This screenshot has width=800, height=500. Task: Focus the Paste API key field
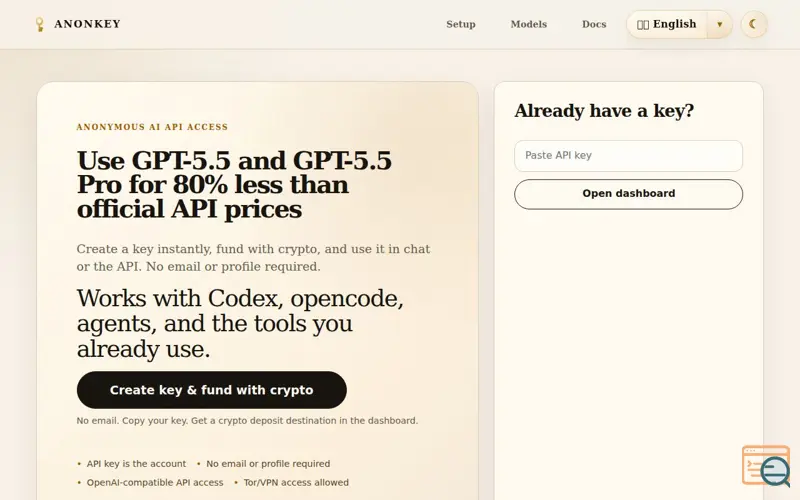pyautogui.click(x=628, y=156)
